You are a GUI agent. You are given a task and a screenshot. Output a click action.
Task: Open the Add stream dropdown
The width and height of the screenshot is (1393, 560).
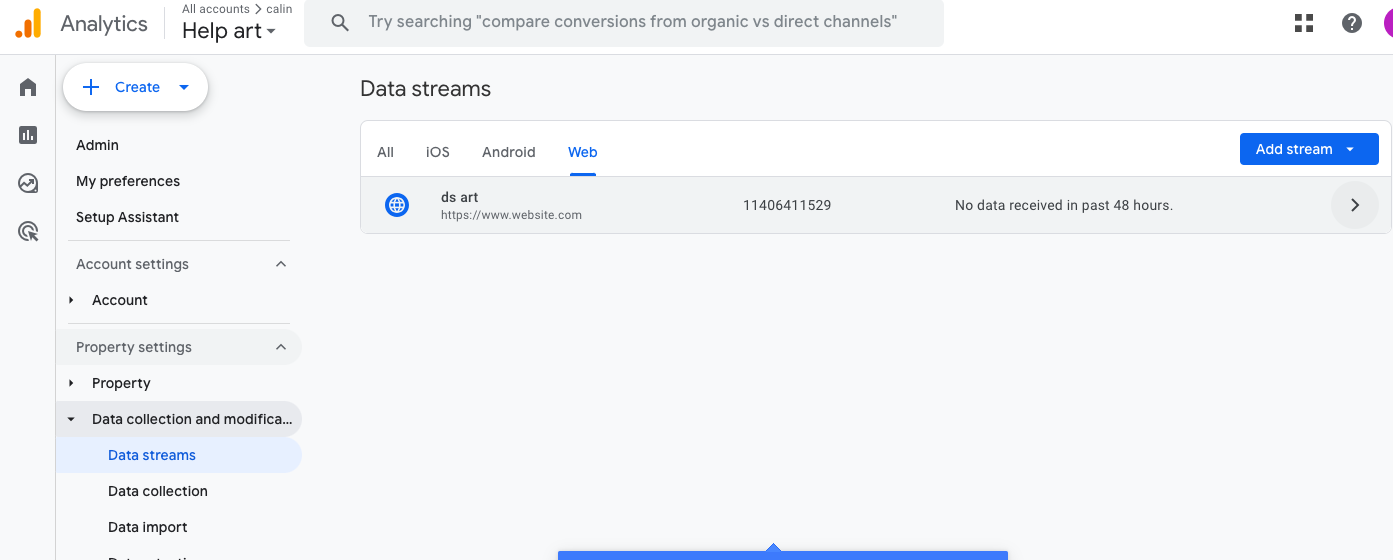click(x=1309, y=149)
